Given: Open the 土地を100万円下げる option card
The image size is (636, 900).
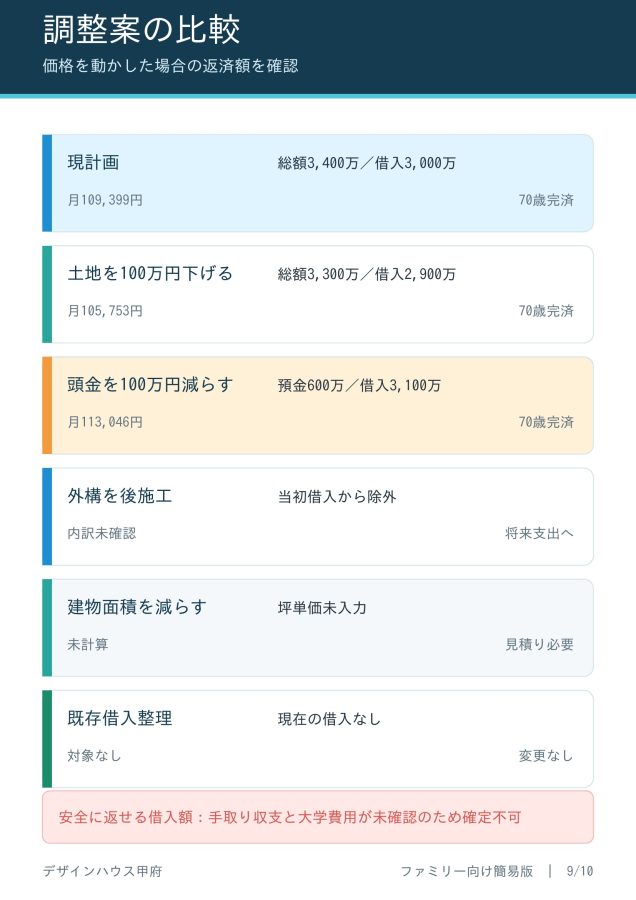Looking at the screenshot, I should tap(317, 294).
